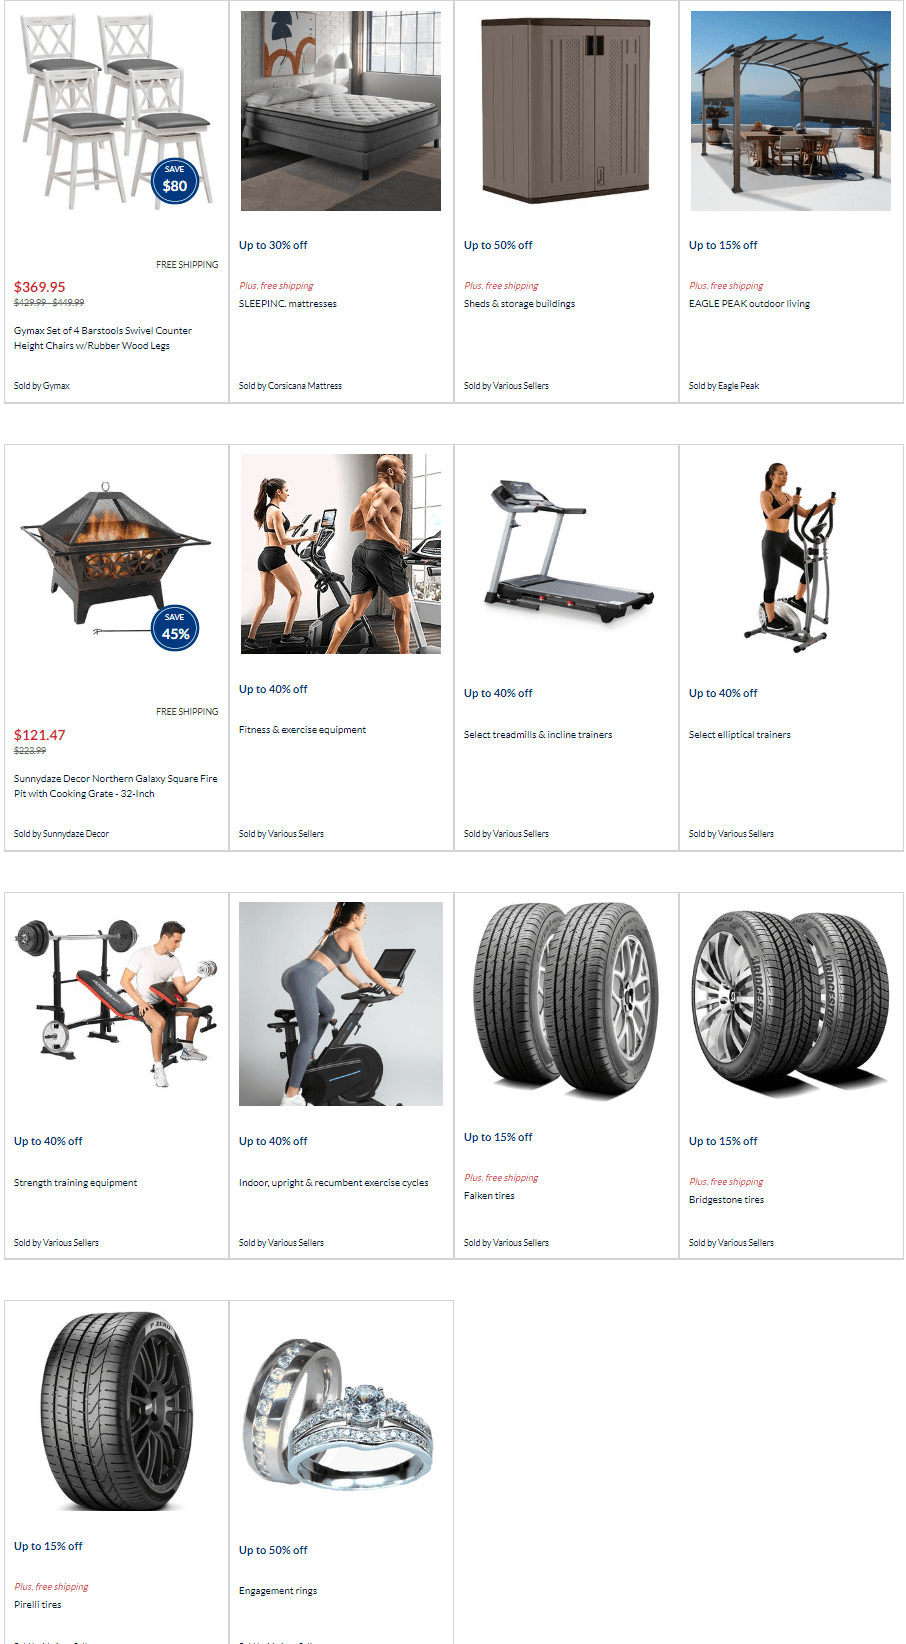Open Fitness & exercise equipment deal
906x1644 pixels.
point(302,730)
